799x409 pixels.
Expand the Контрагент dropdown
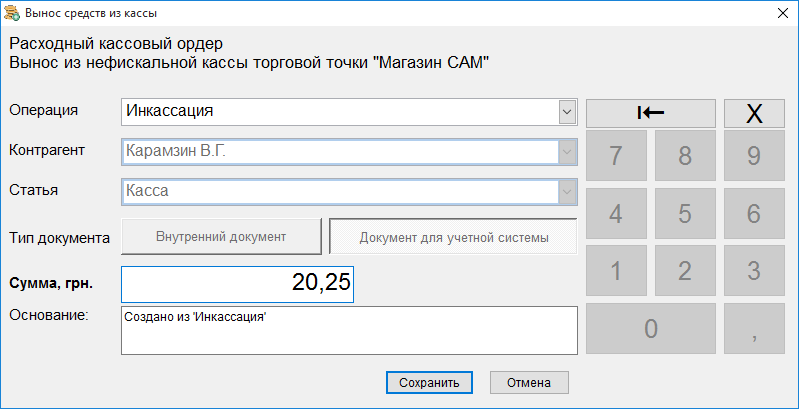567,152
